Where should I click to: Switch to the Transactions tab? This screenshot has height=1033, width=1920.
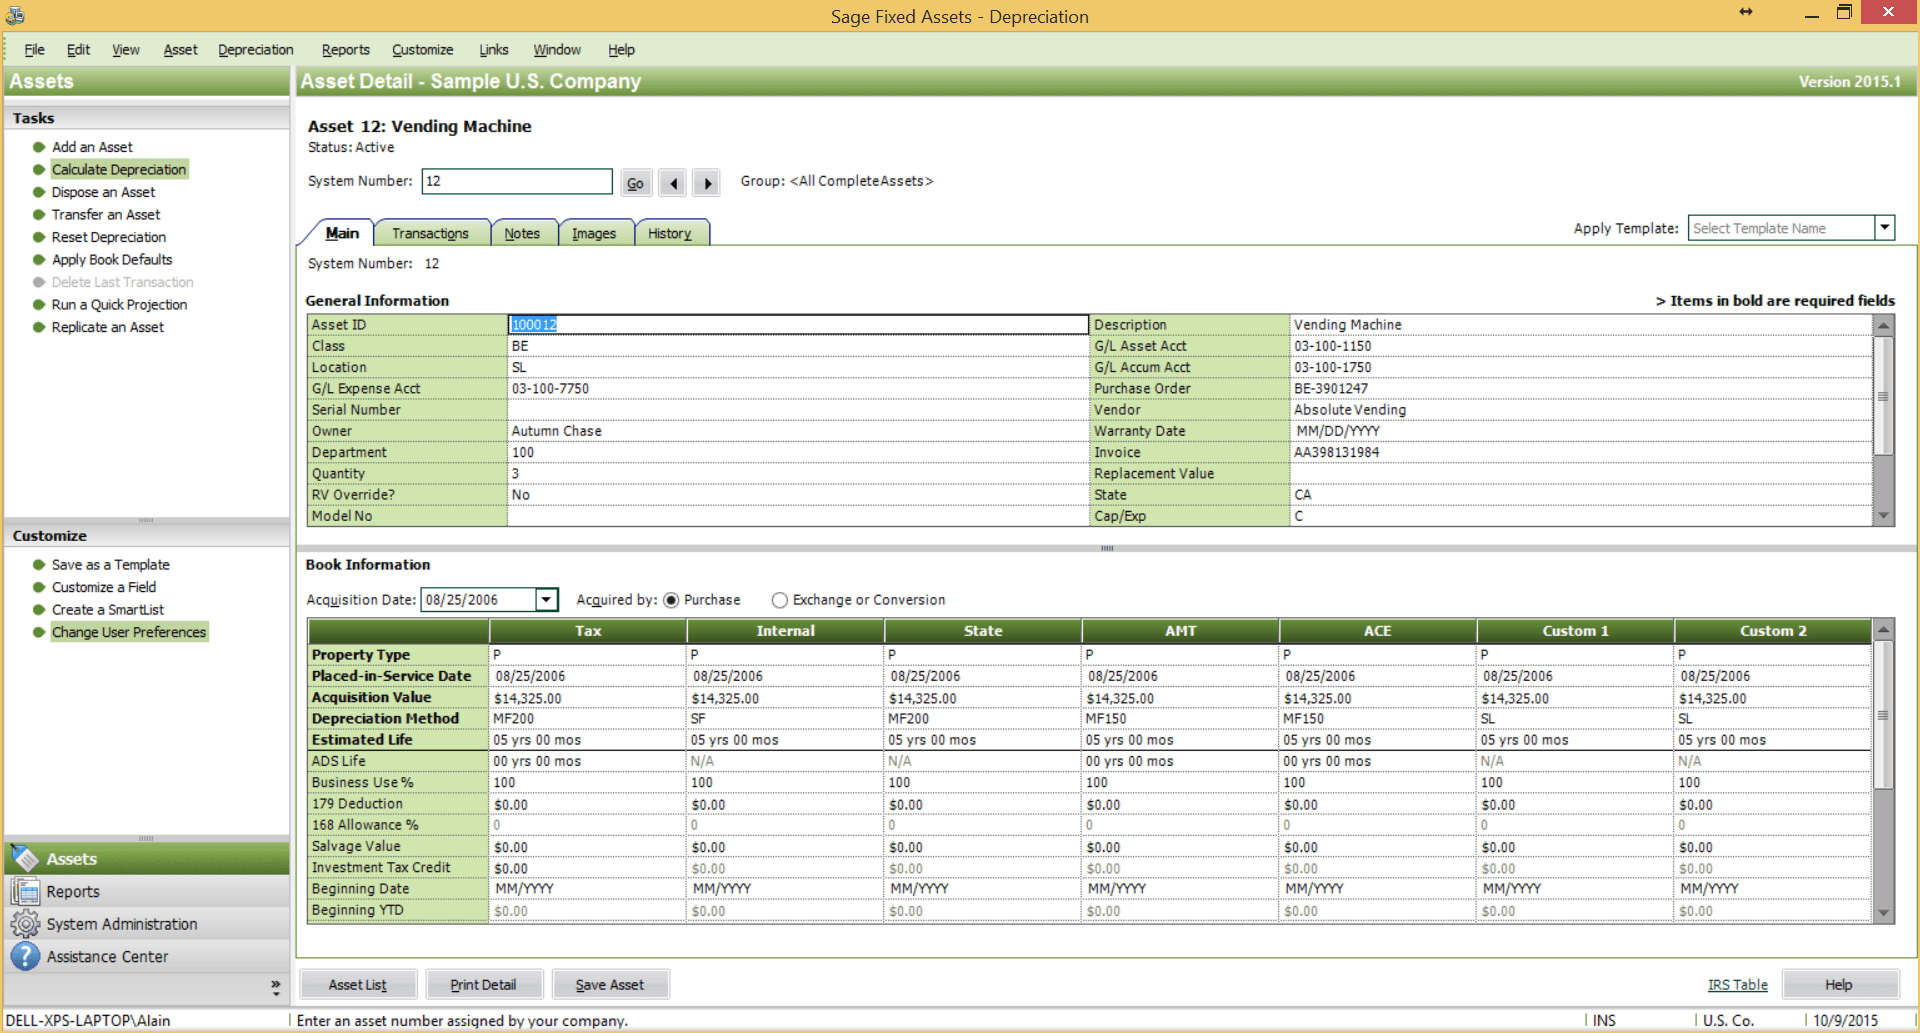[x=432, y=232]
